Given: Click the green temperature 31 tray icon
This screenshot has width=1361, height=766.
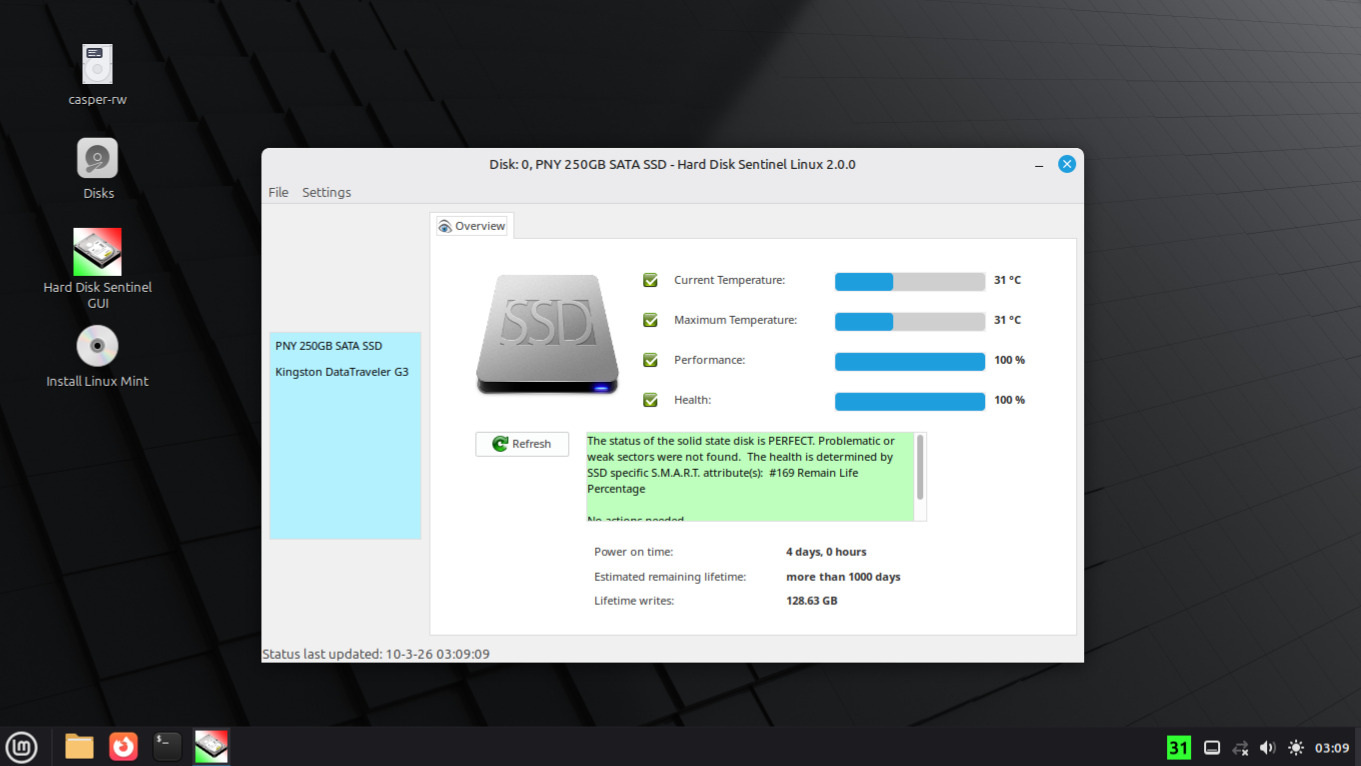Looking at the screenshot, I should (1179, 747).
